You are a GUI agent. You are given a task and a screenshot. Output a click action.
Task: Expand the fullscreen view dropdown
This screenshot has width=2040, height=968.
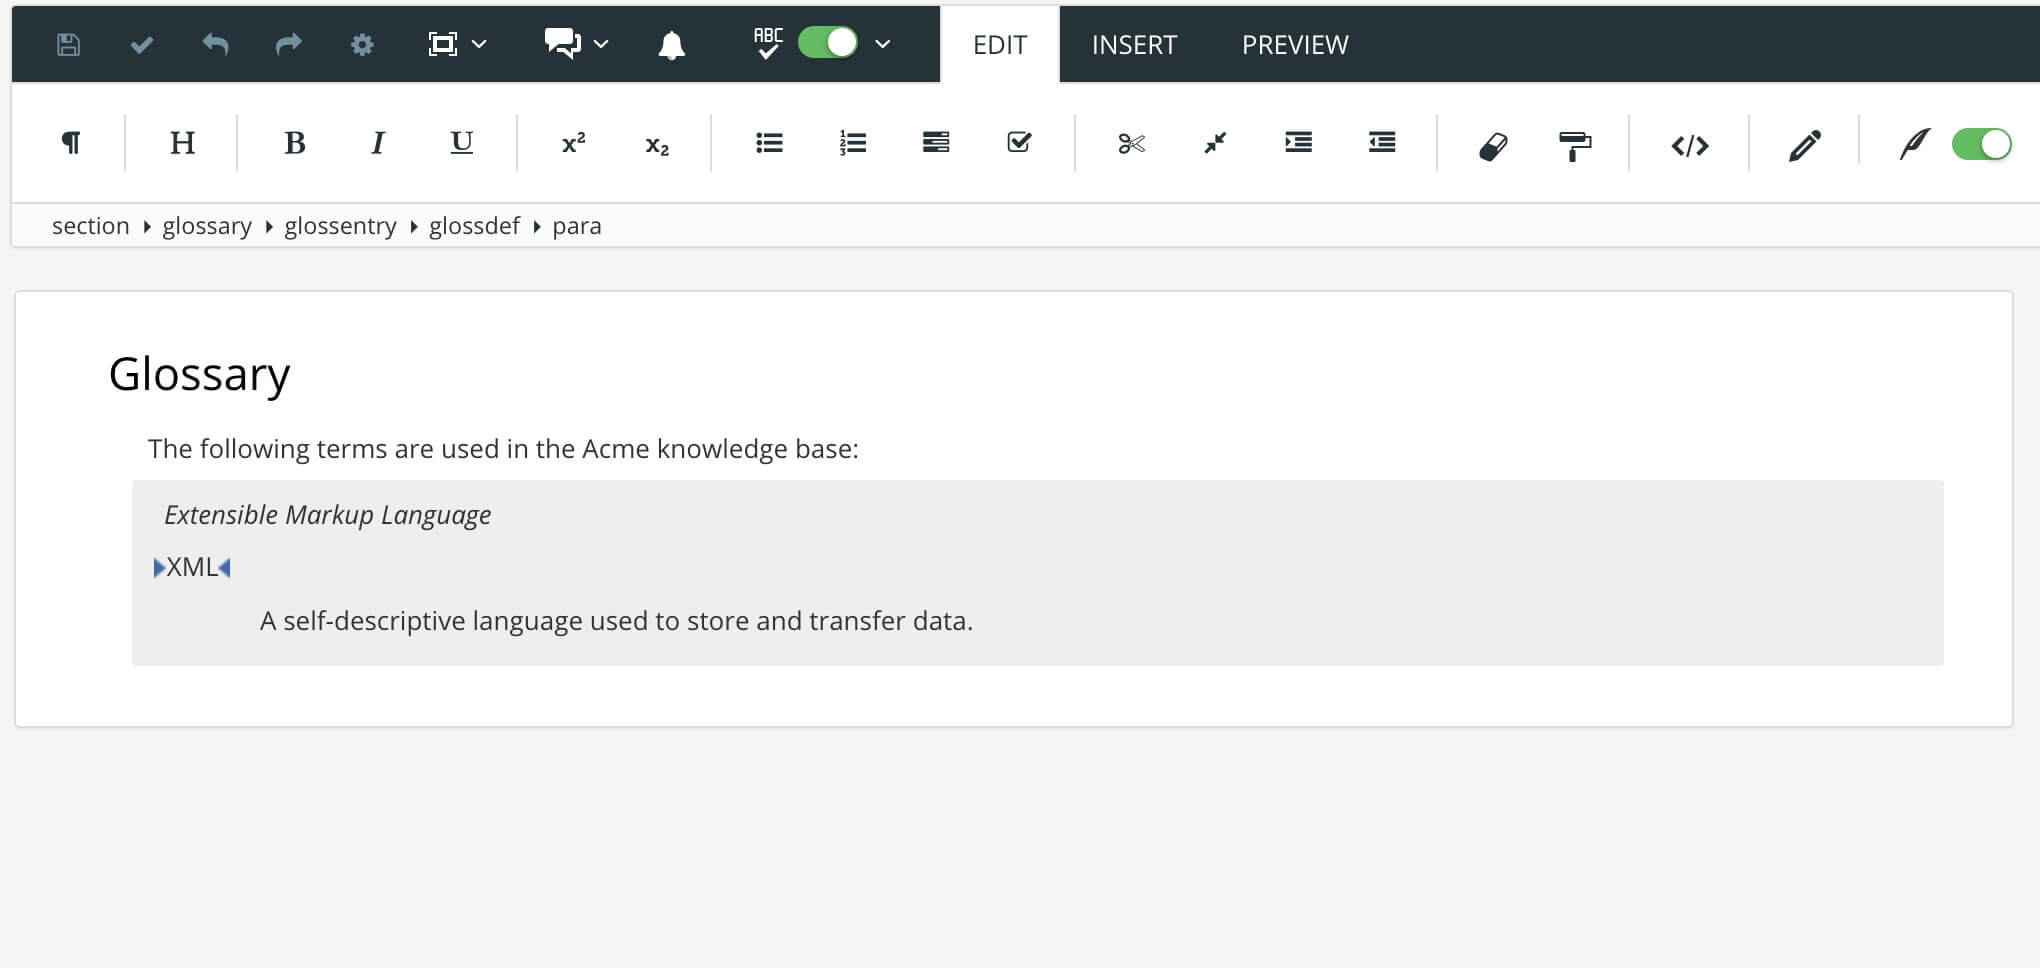(x=479, y=45)
